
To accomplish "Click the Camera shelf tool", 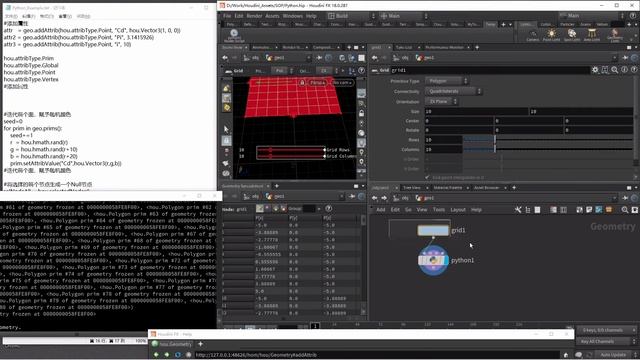I will tap(533, 35).
